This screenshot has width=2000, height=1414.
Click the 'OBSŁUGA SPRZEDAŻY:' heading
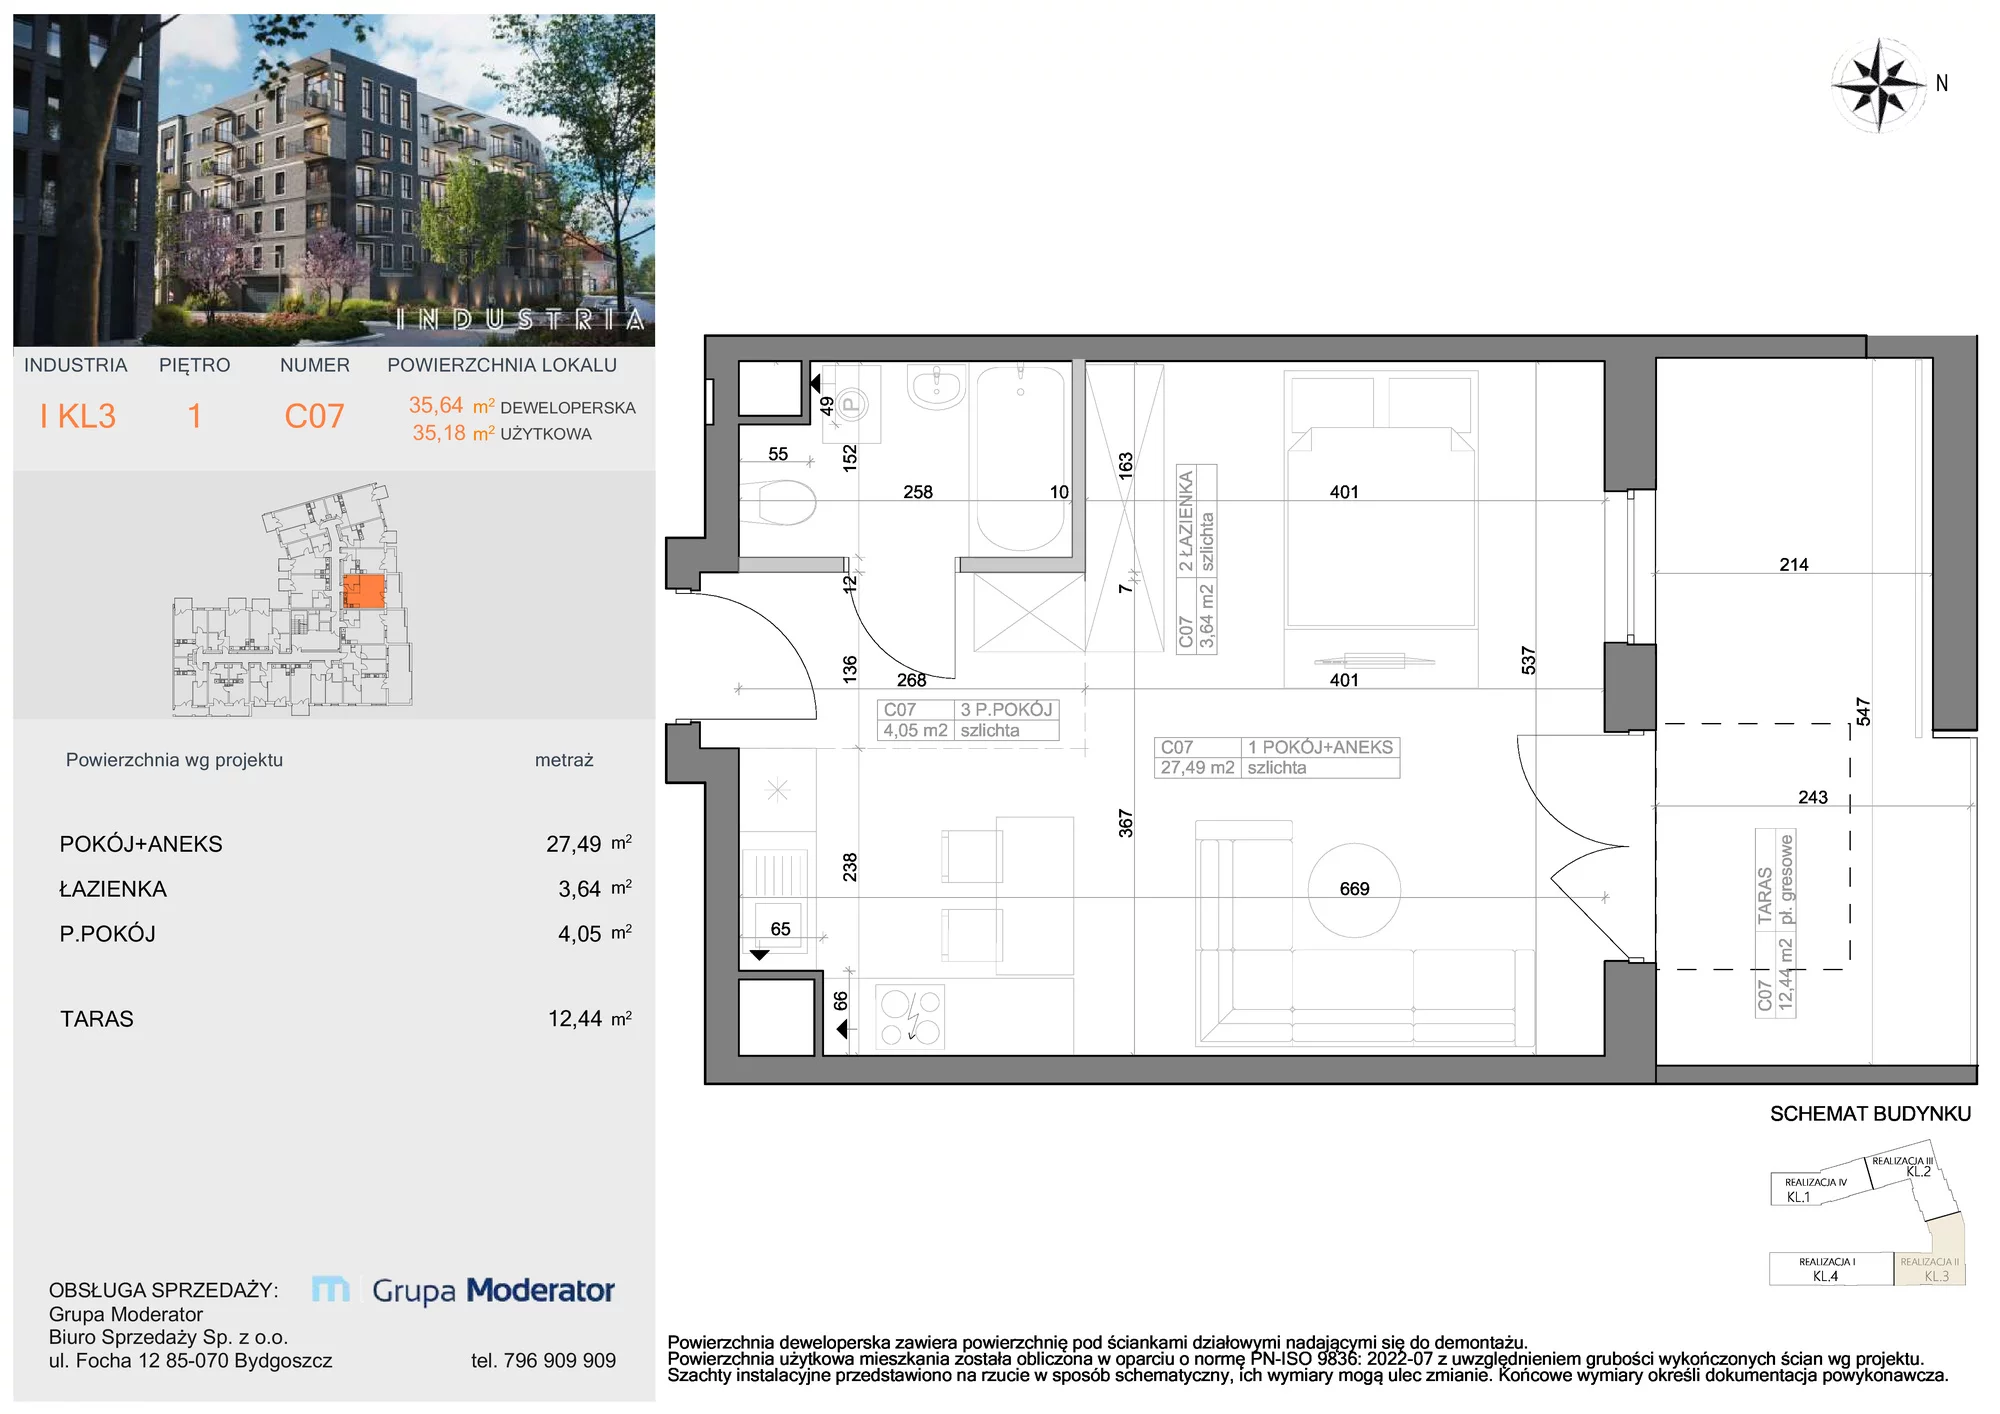coord(163,1291)
